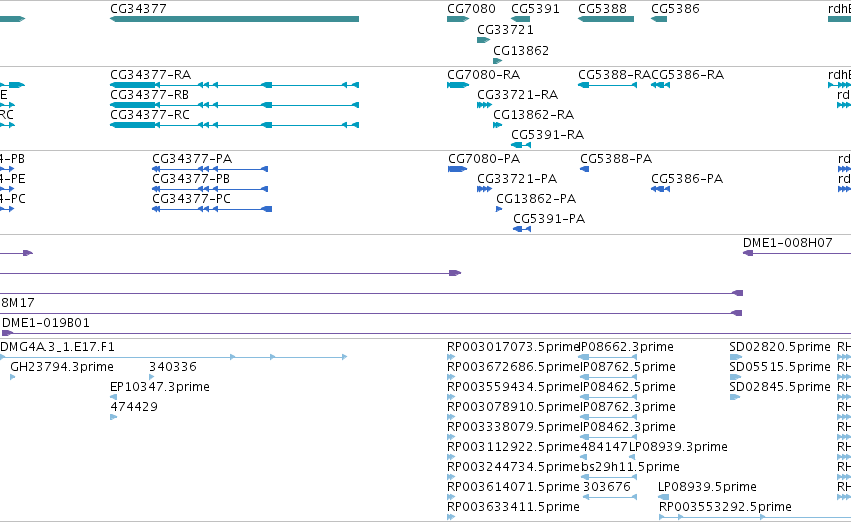Click the CG34377-RA transcript
851x522 pixels.
click(234, 85)
